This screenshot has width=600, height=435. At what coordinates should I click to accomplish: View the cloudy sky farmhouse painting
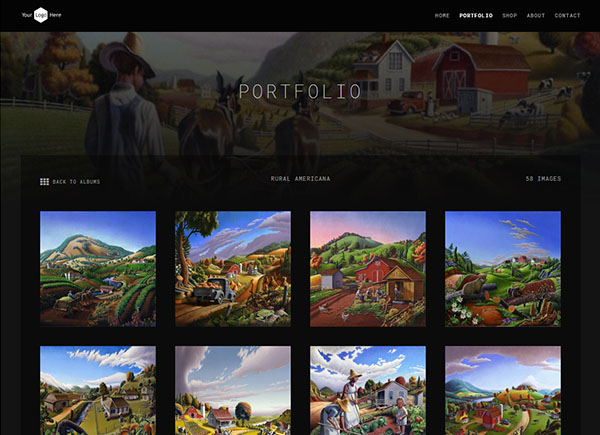tap(233, 390)
